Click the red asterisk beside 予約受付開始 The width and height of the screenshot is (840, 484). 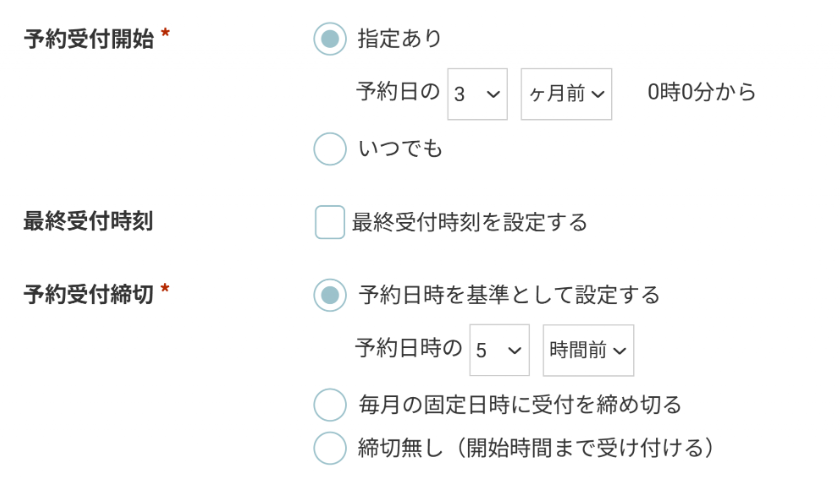165,37
